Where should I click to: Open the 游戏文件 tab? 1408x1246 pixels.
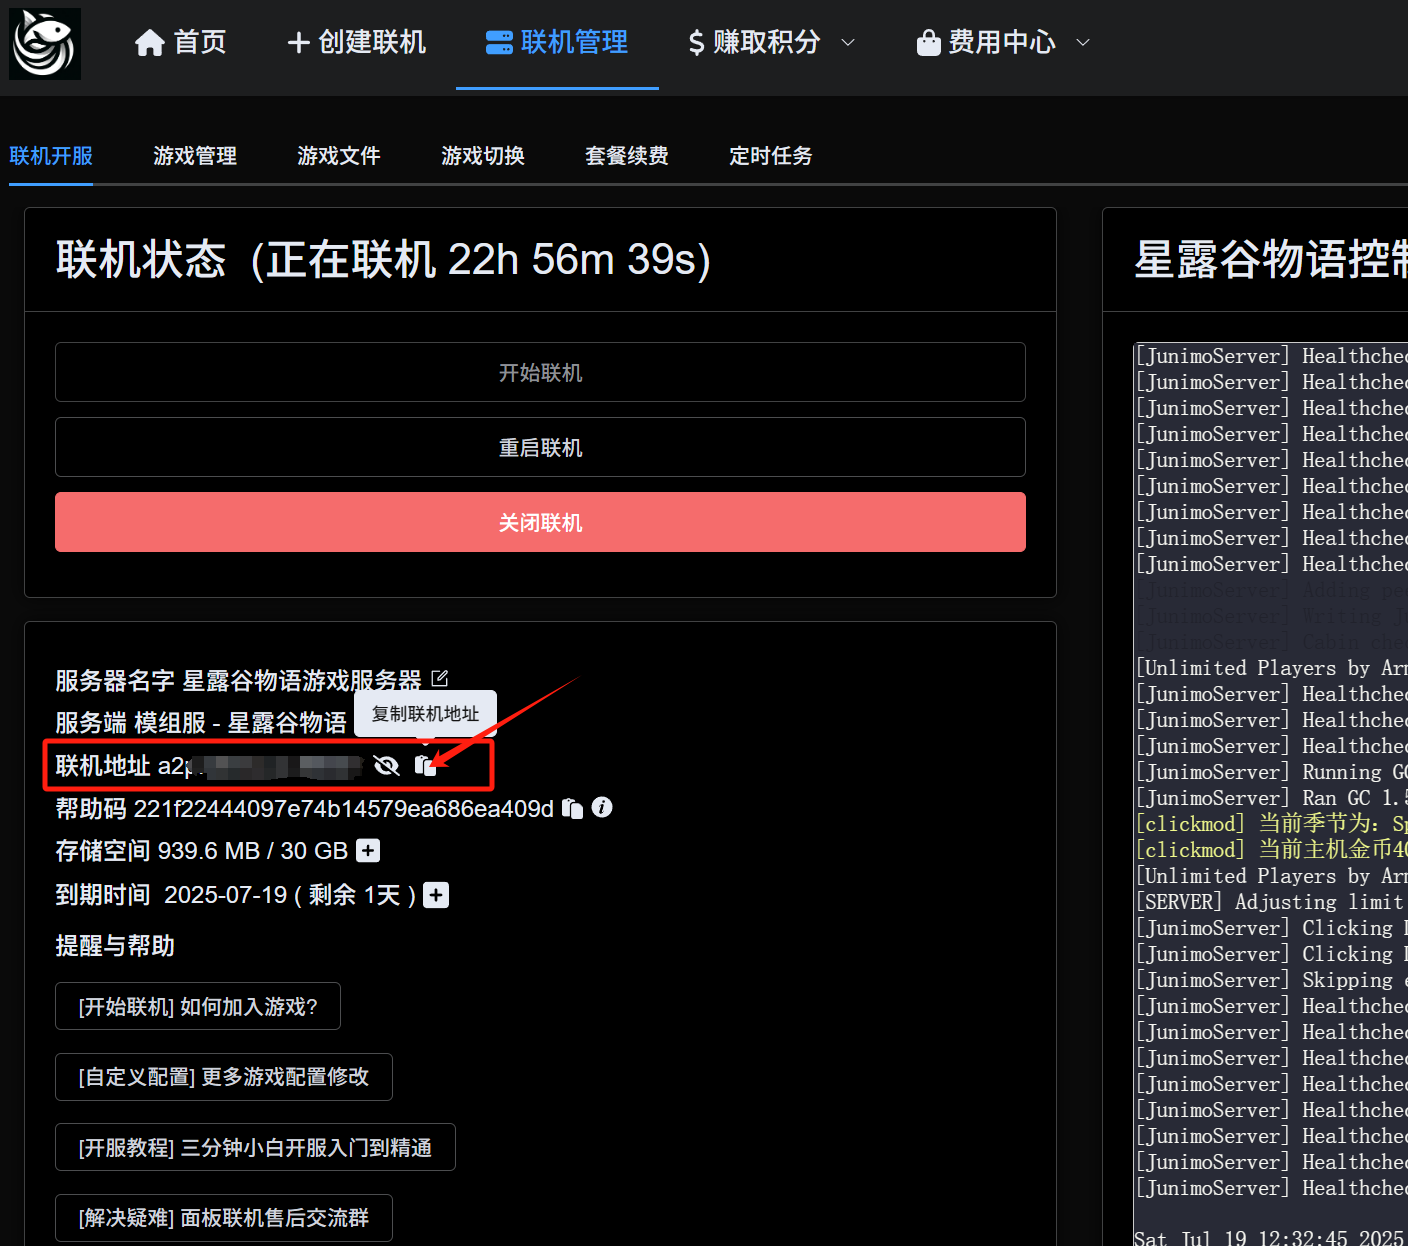click(x=339, y=156)
